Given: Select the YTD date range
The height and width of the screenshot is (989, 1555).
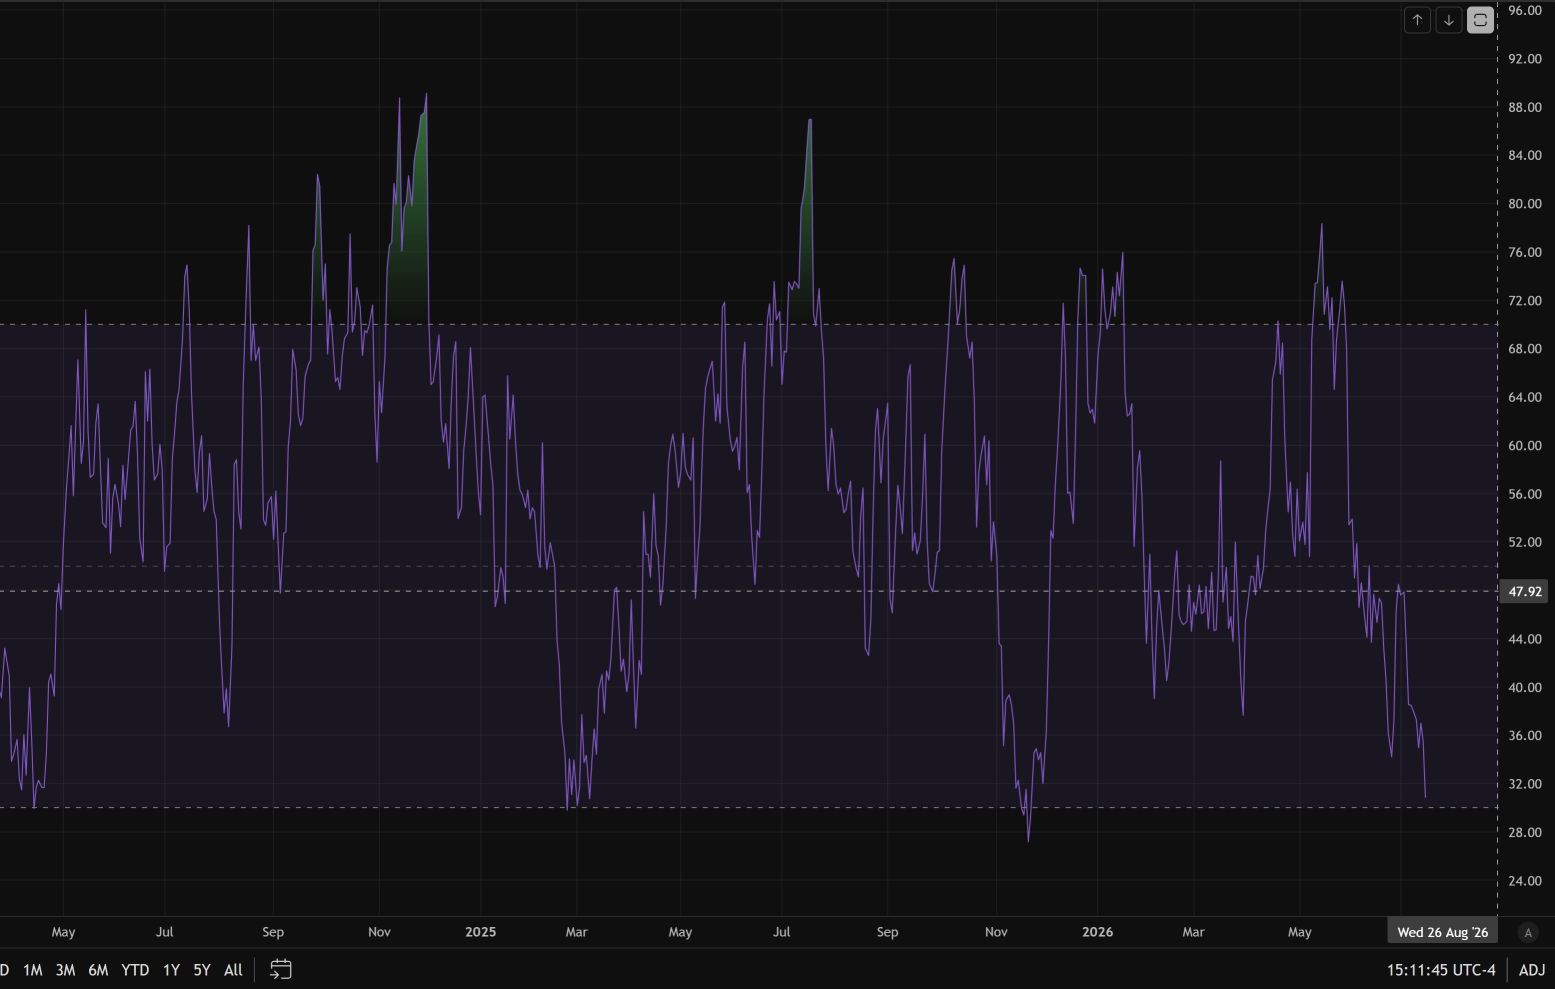Looking at the screenshot, I should pos(135,970).
